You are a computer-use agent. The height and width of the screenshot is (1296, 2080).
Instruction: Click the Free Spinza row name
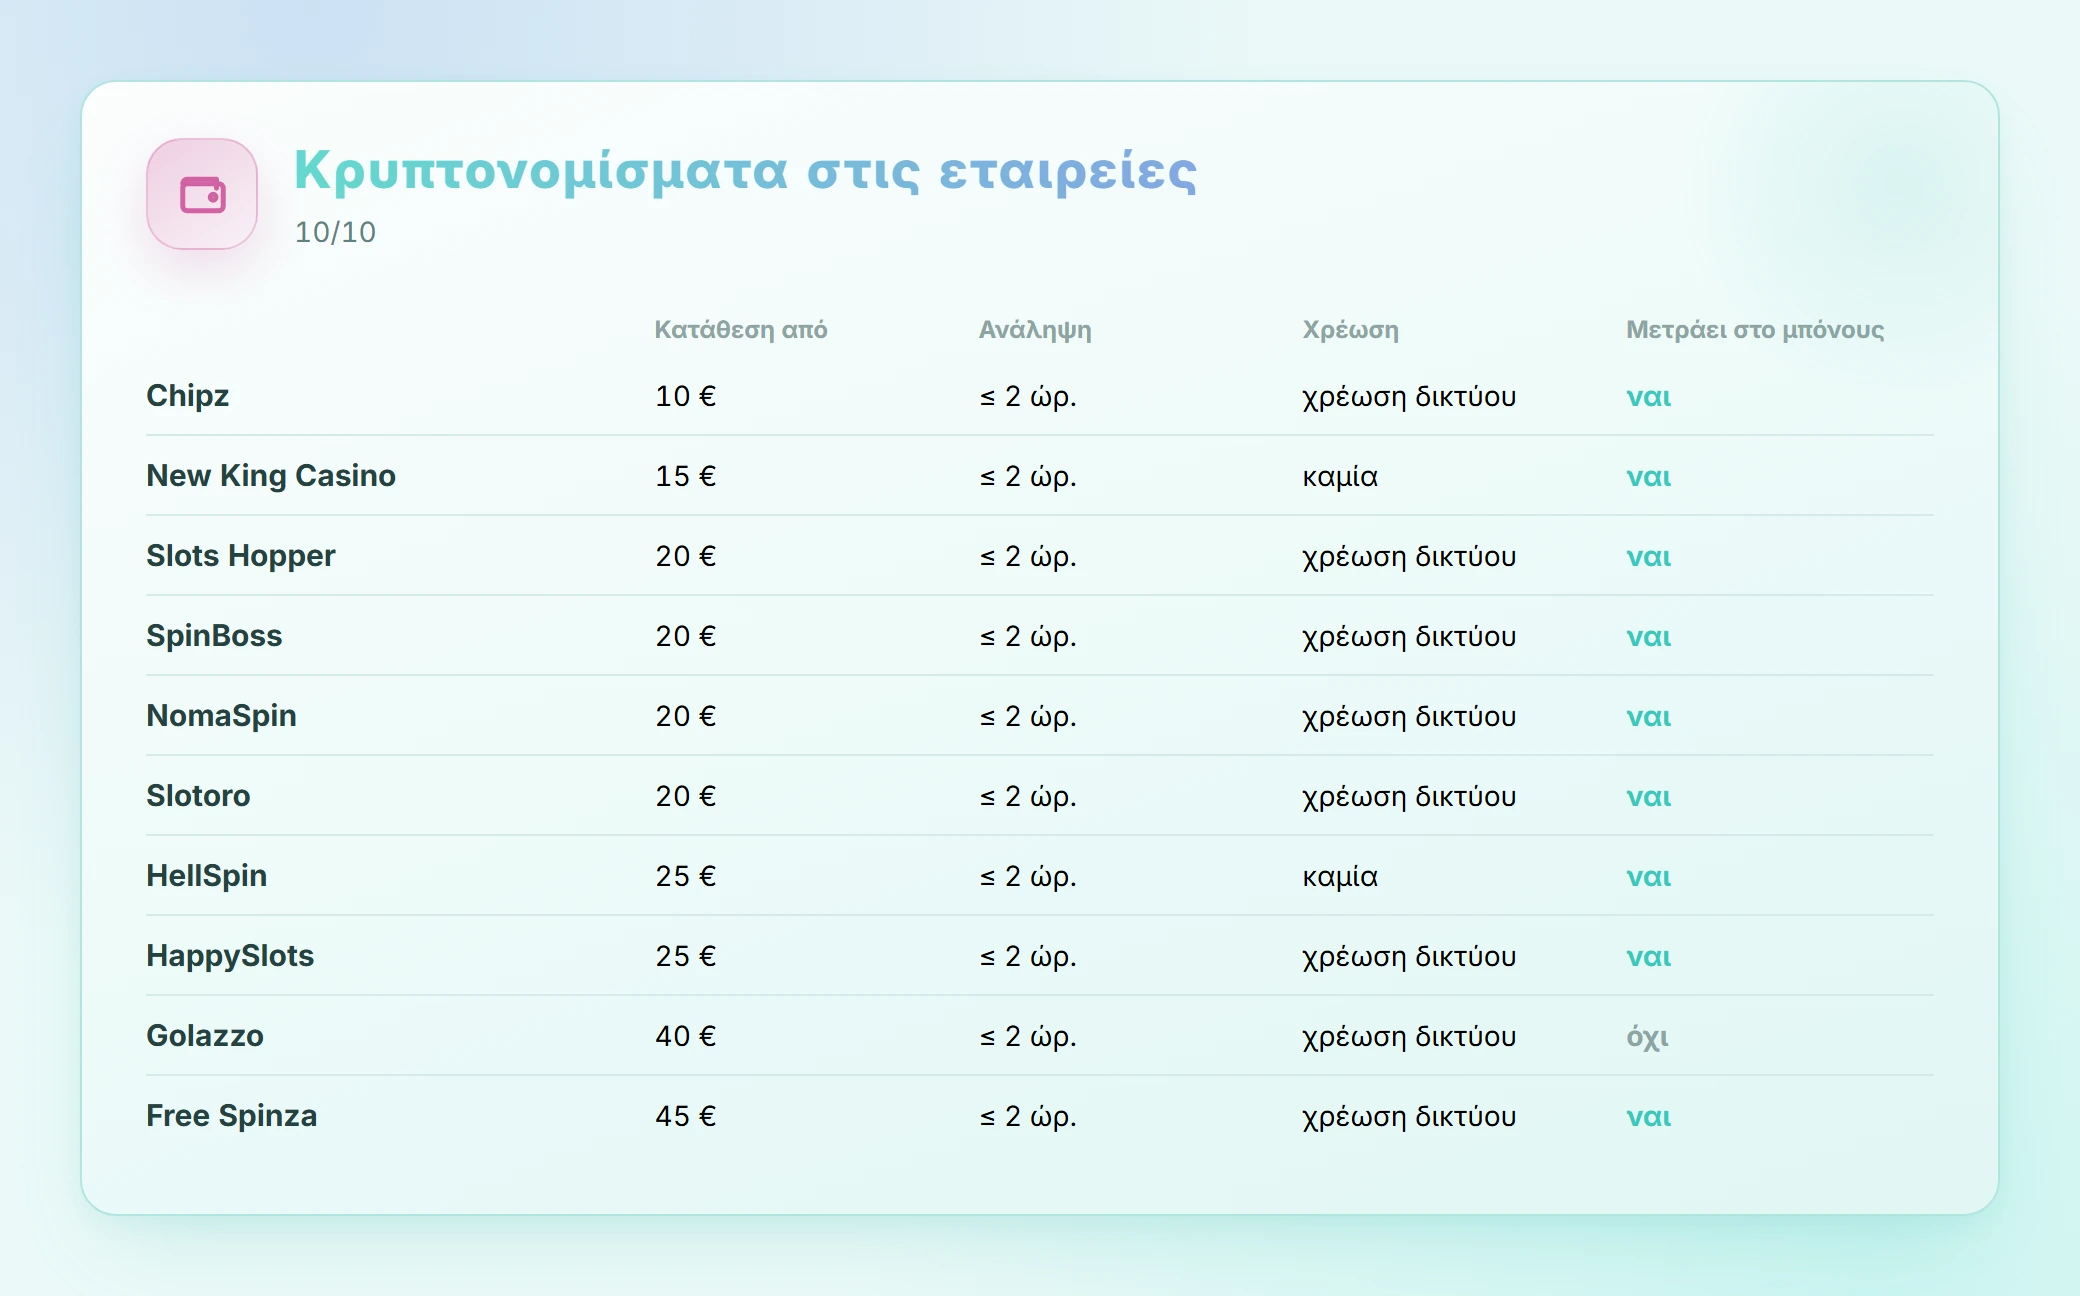[232, 1116]
